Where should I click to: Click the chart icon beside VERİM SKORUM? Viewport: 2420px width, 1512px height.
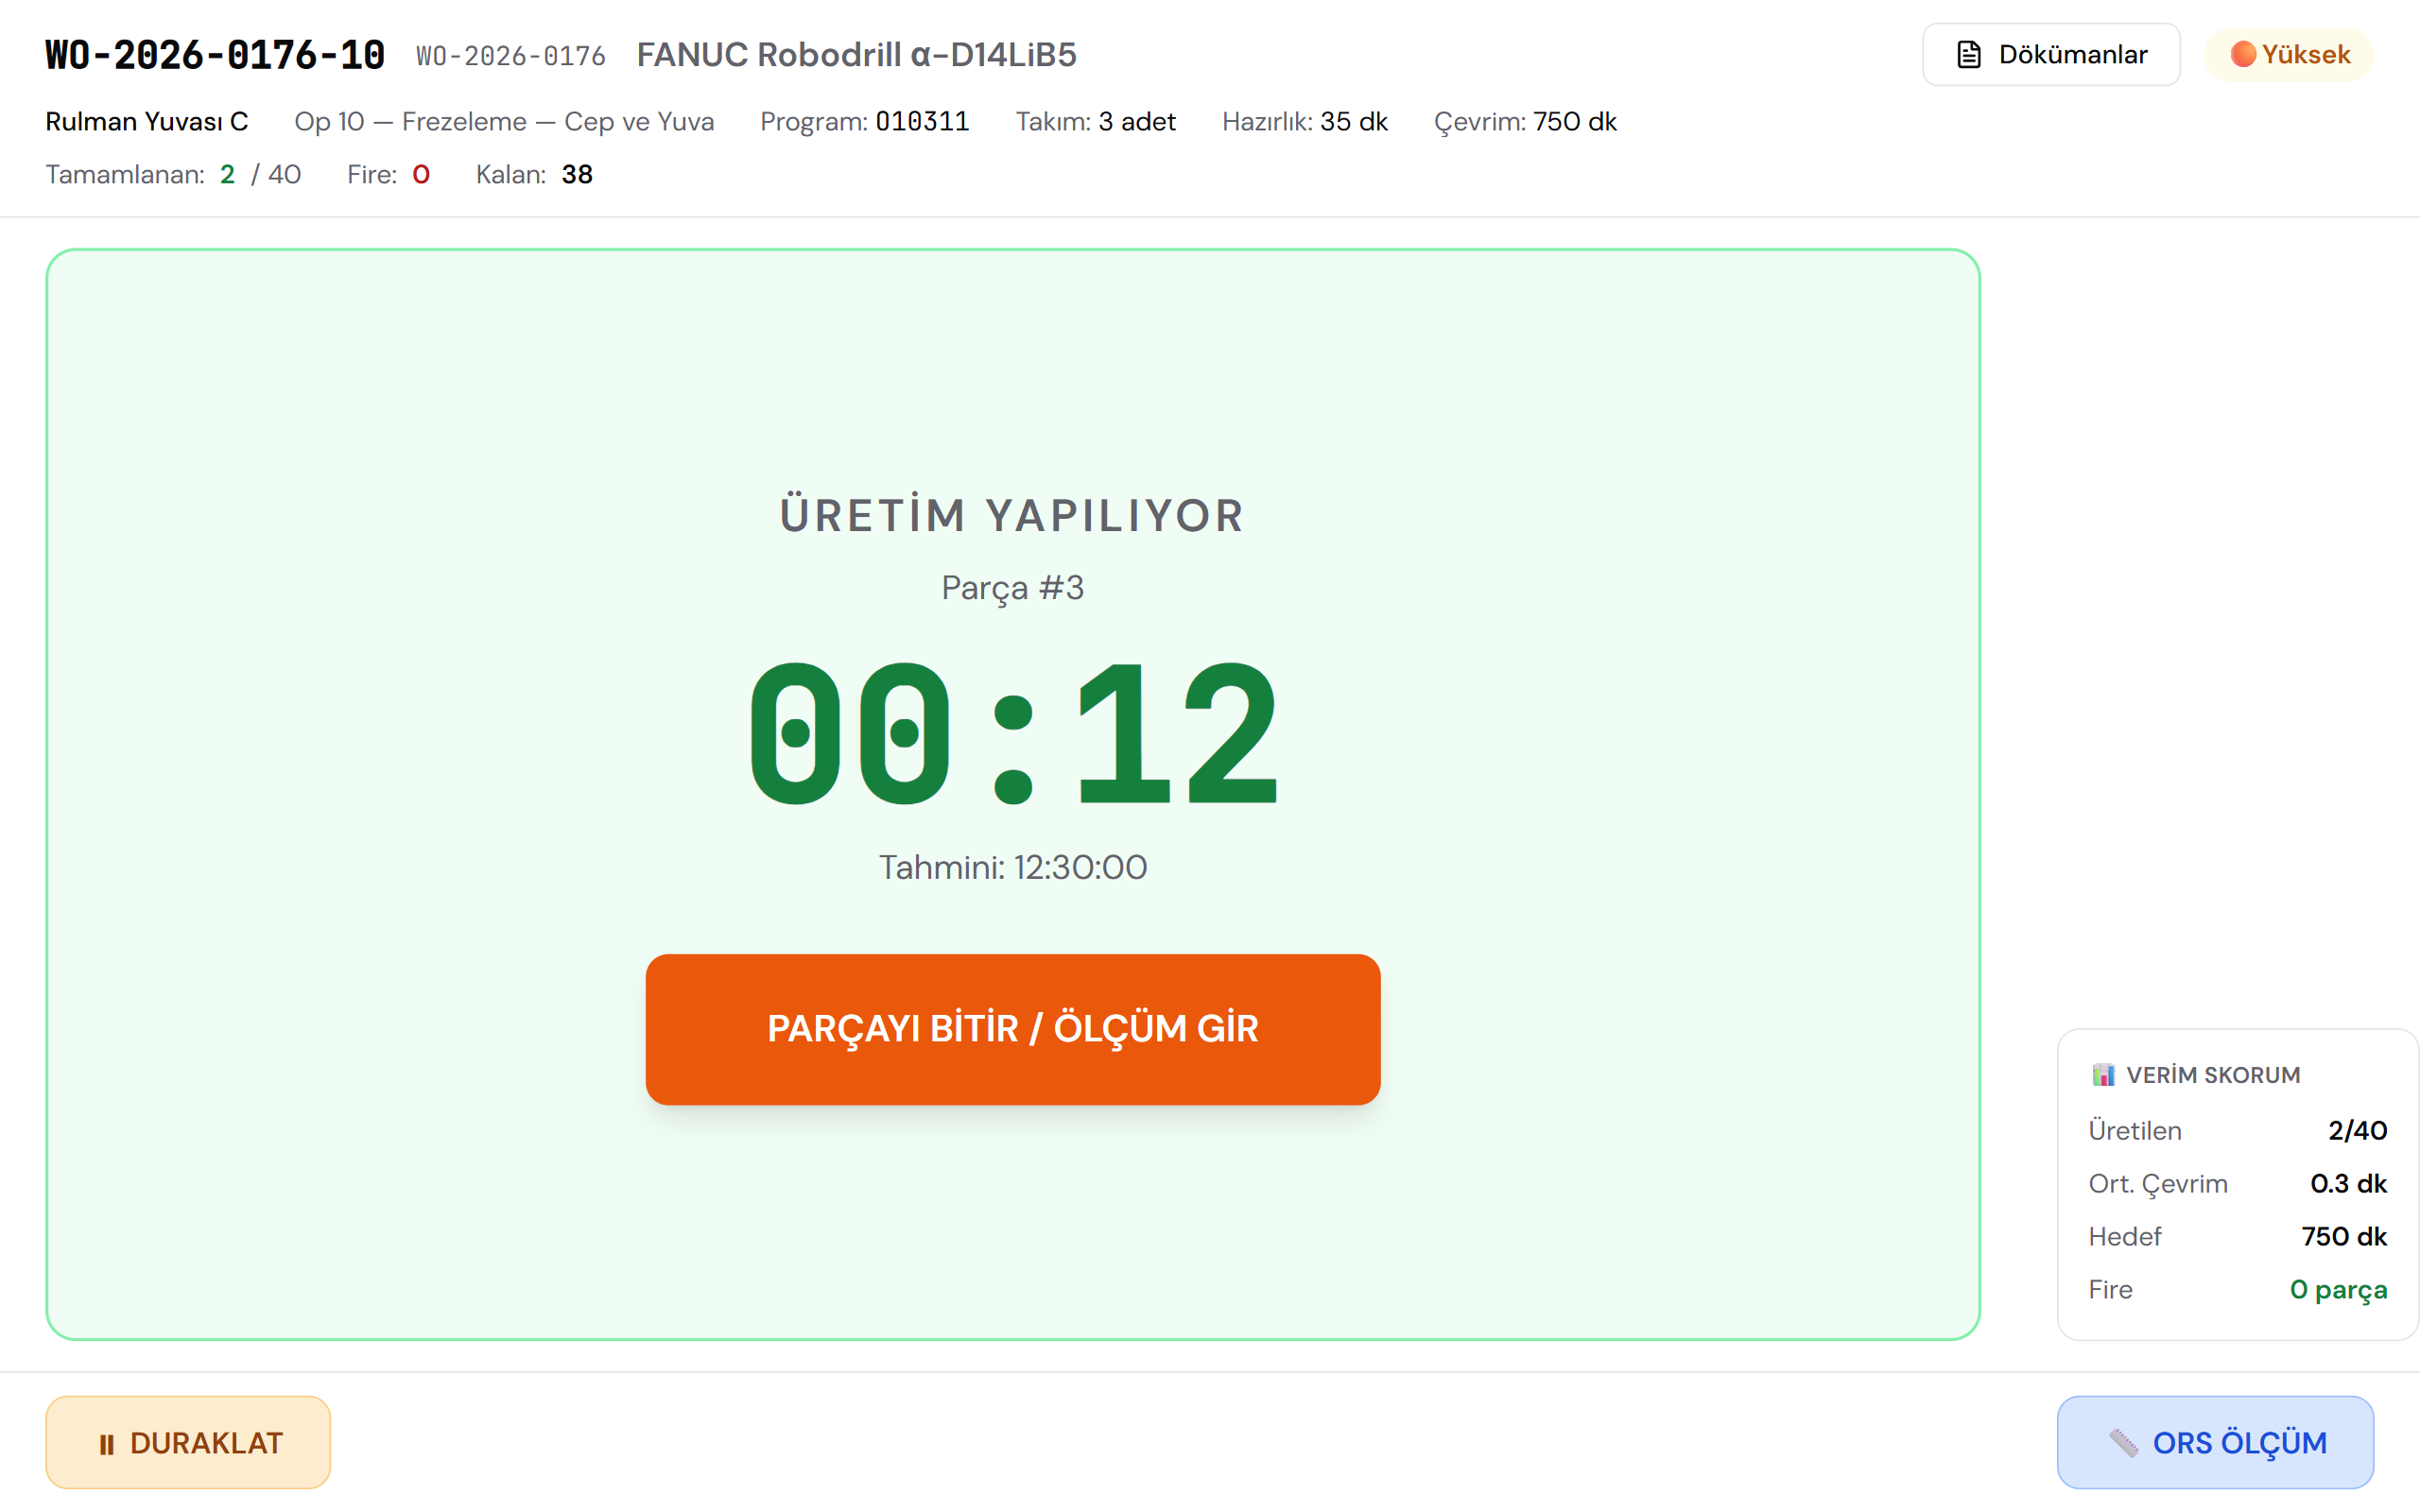point(2102,1074)
